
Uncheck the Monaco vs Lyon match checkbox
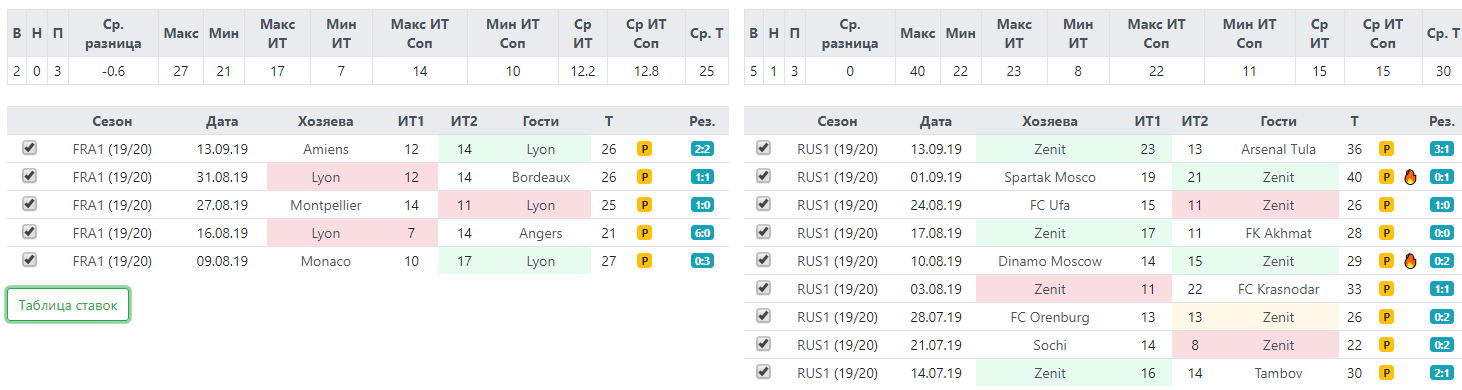click(29, 260)
